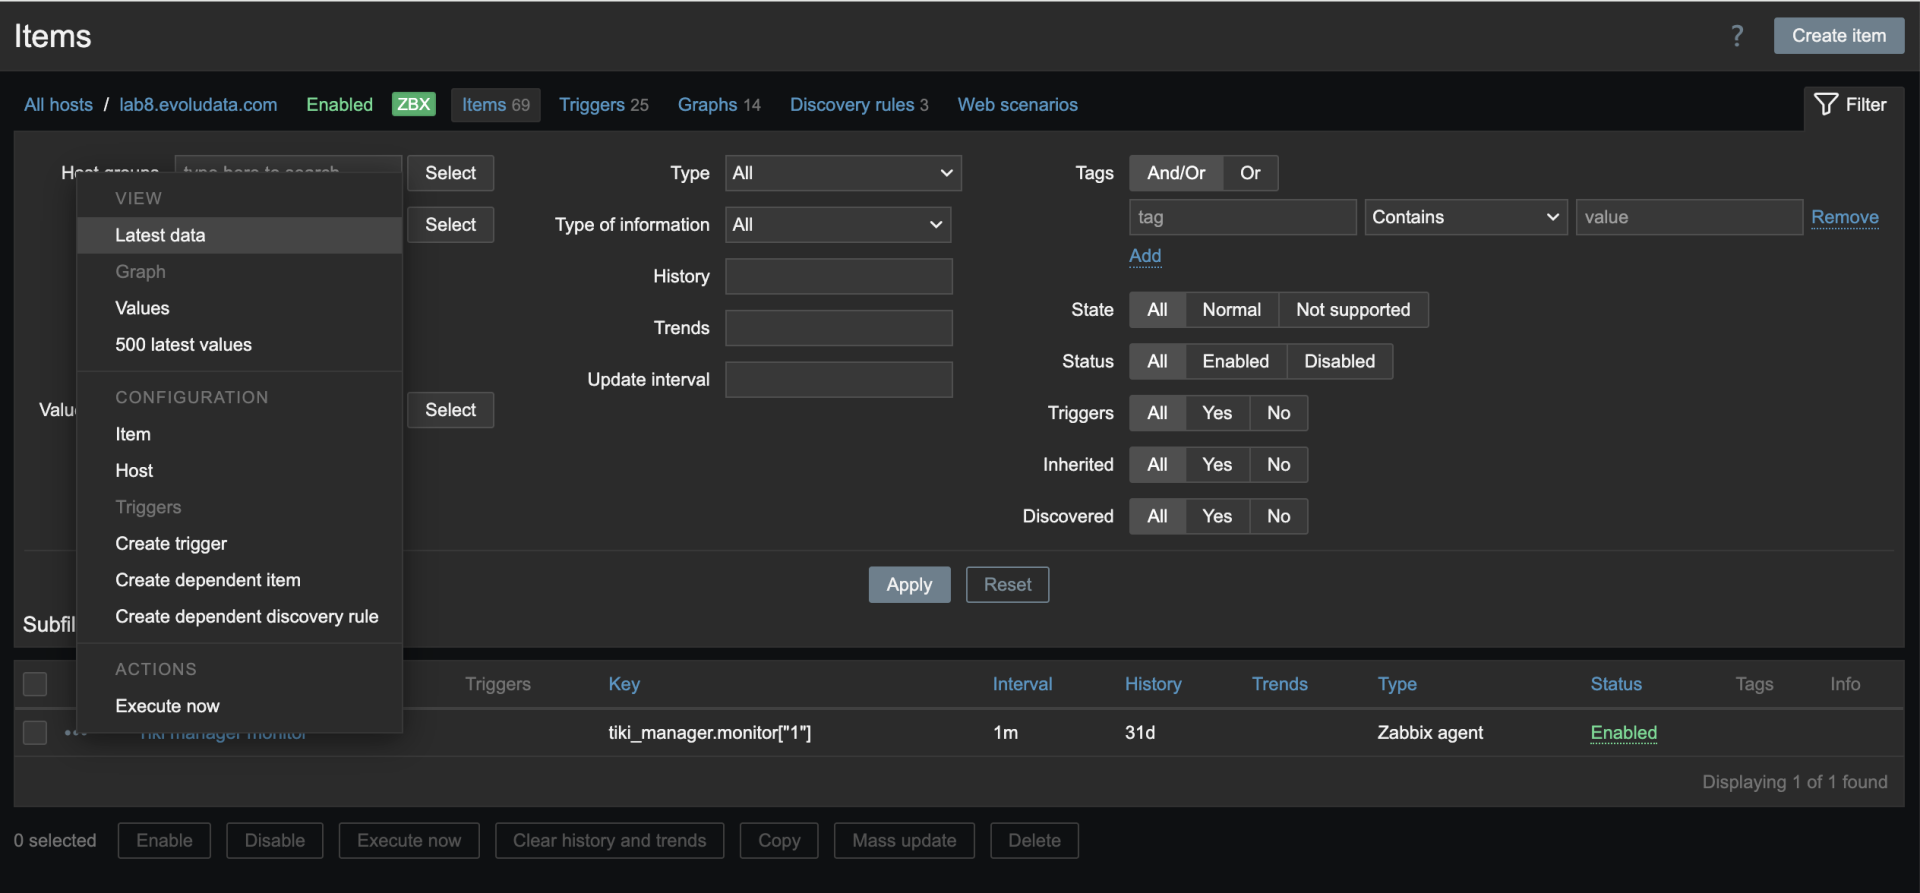The width and height of the screenshot is (1920, 893).
Task: Click the tag name input field
Action: point(1242,217)
